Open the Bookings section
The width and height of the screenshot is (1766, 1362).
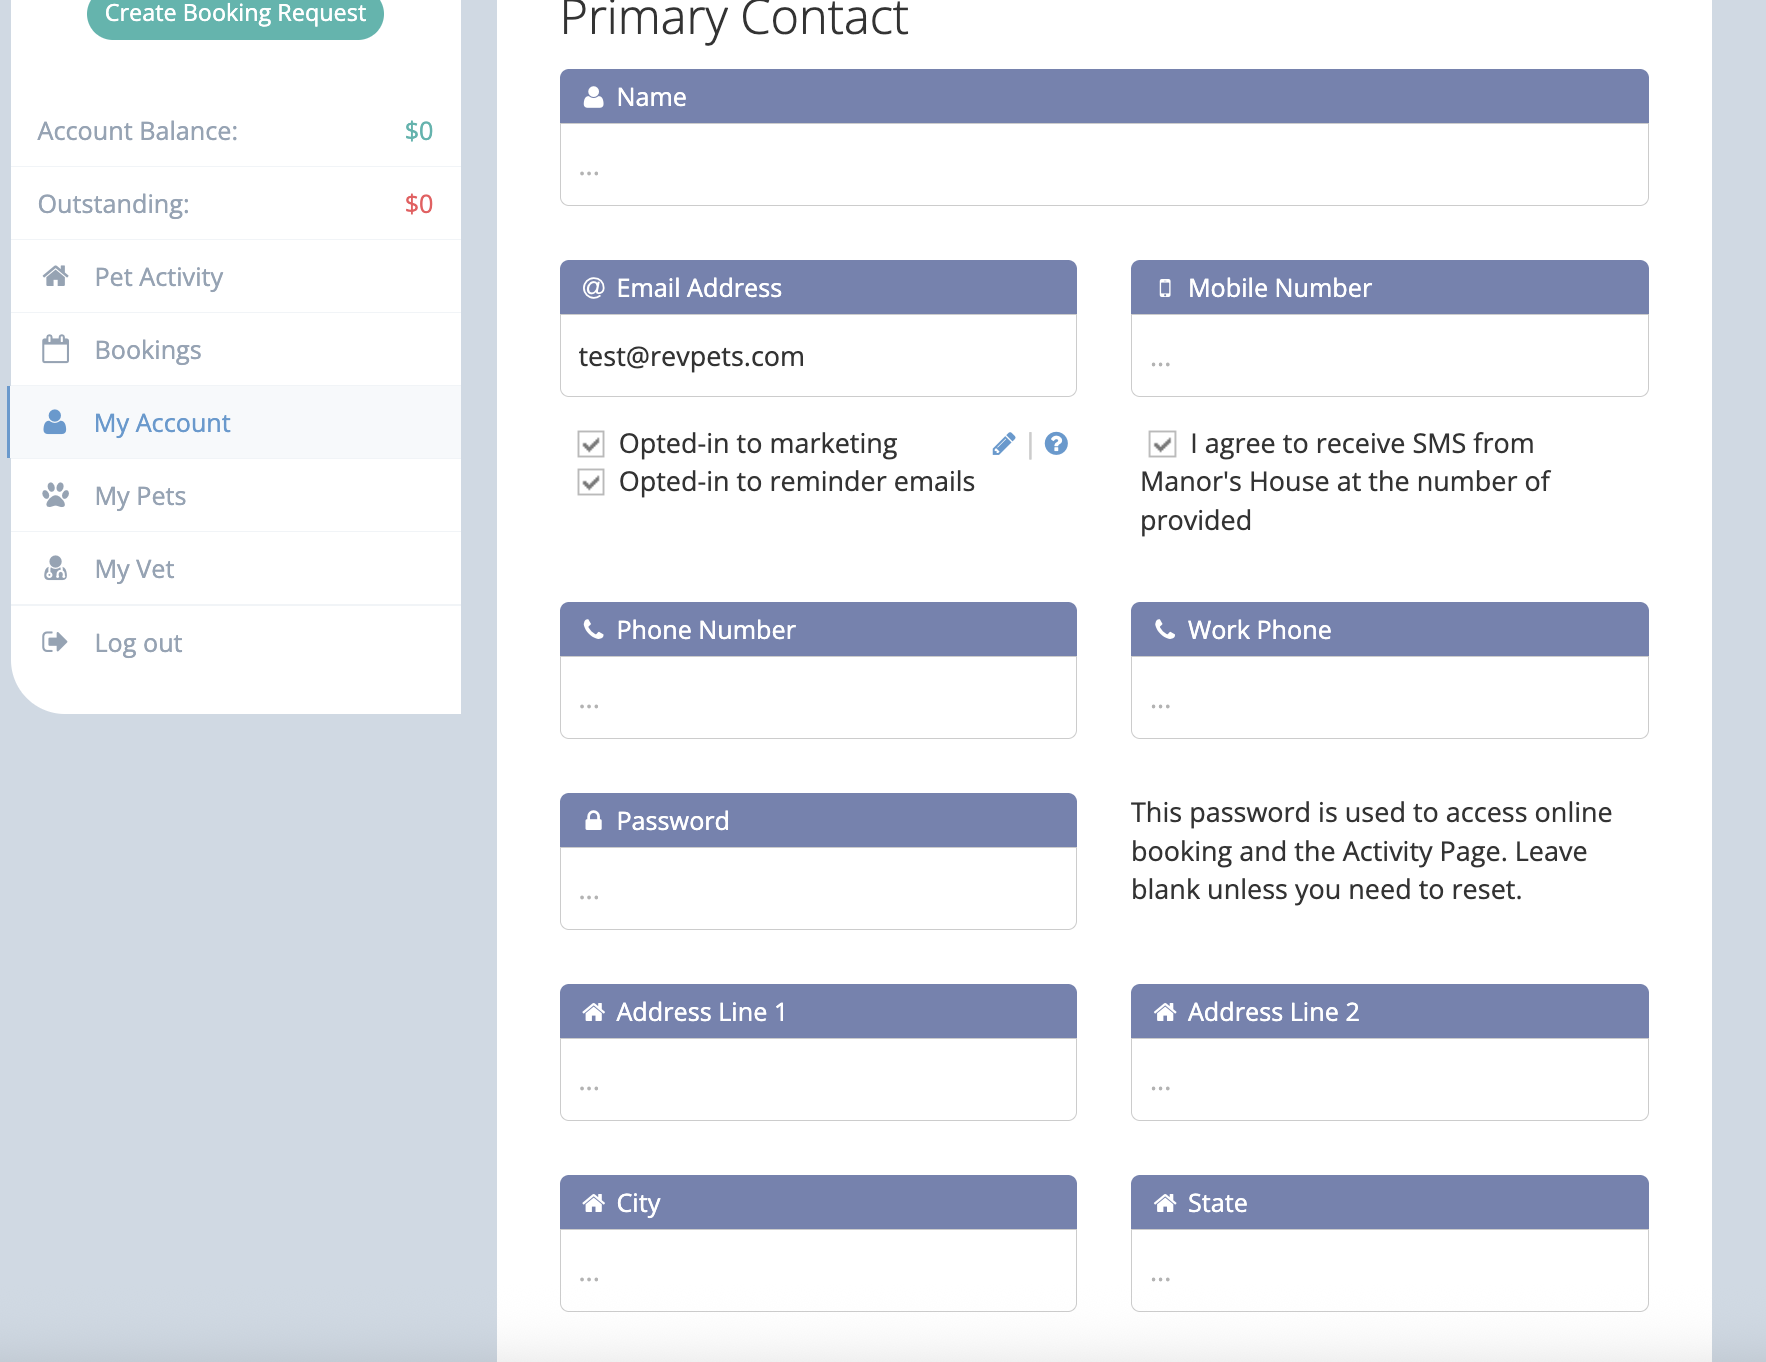(x=148, y=349)
